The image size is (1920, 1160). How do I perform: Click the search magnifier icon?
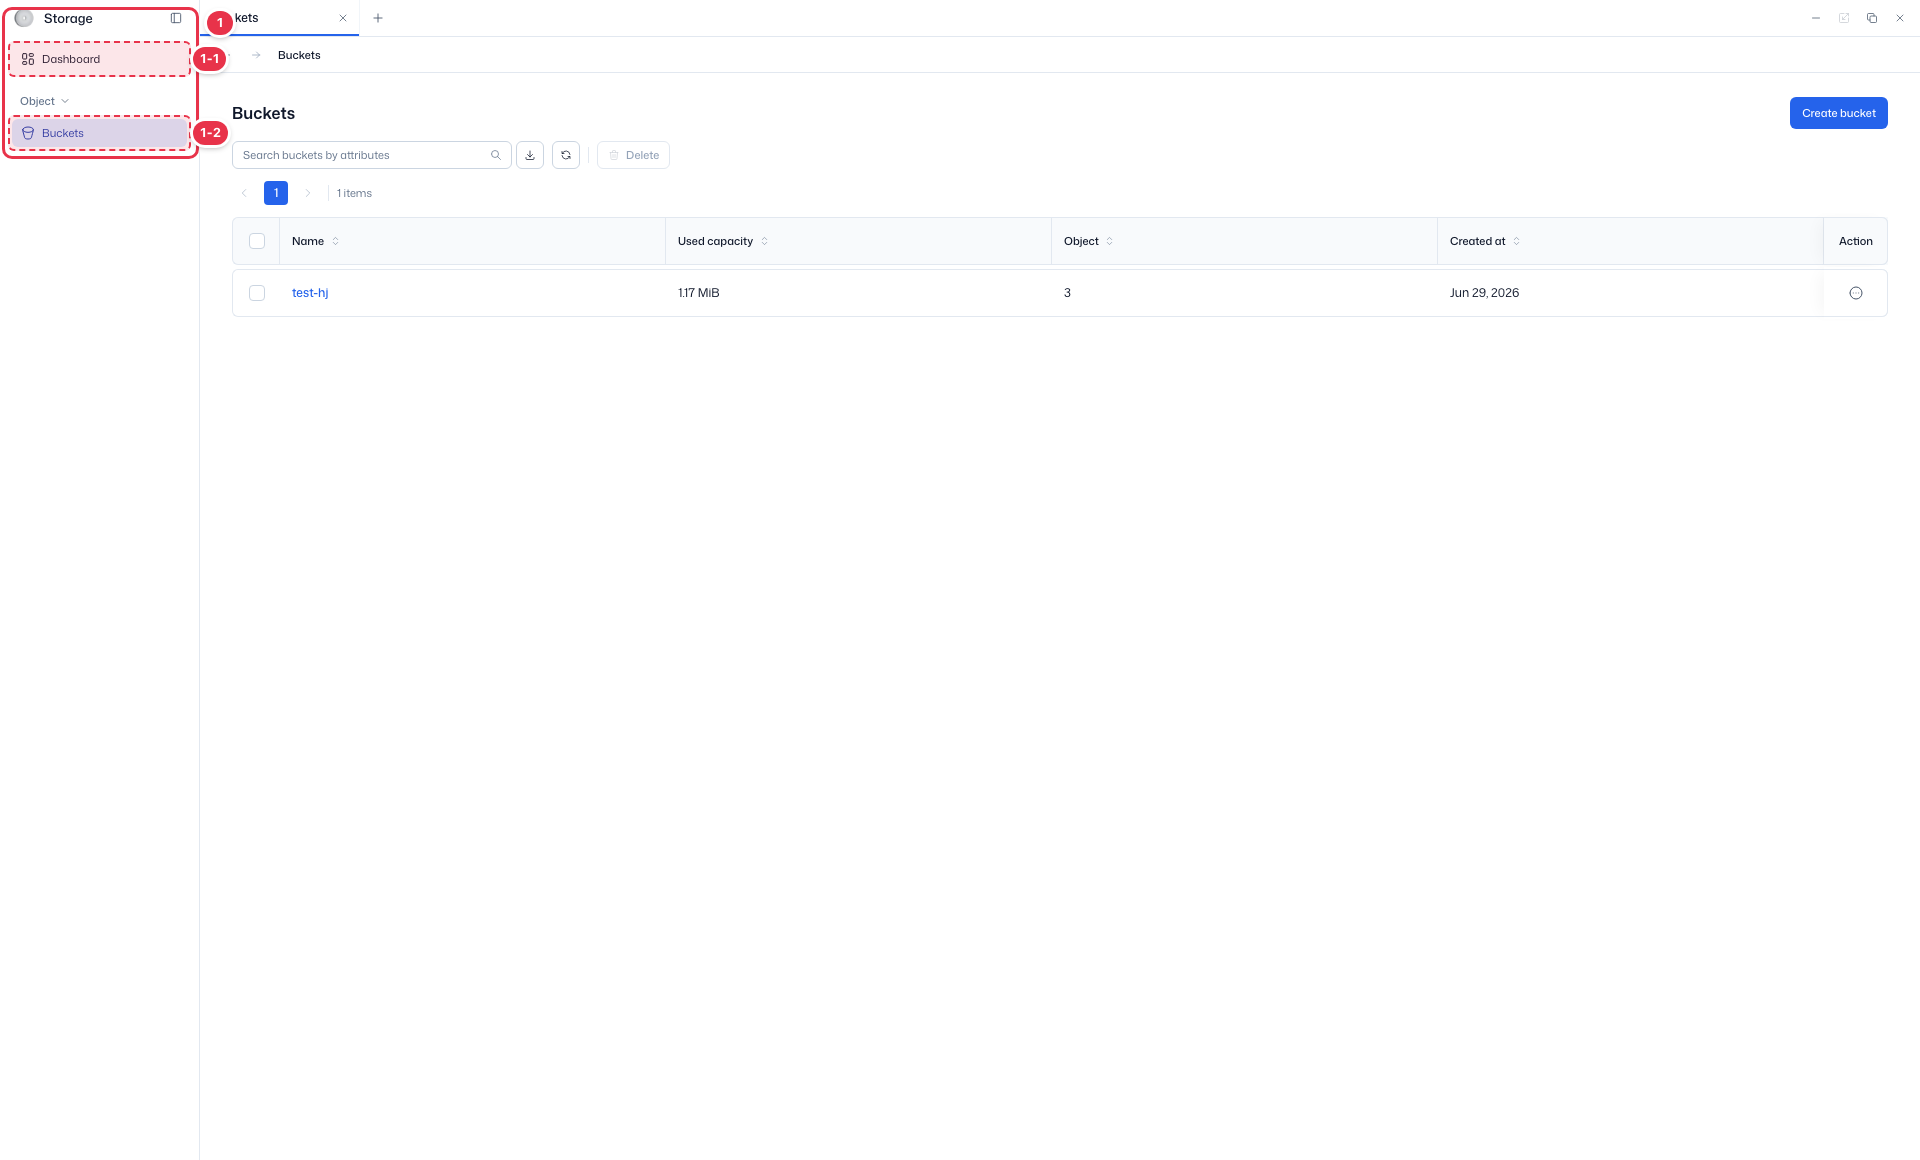pos(496,155)
